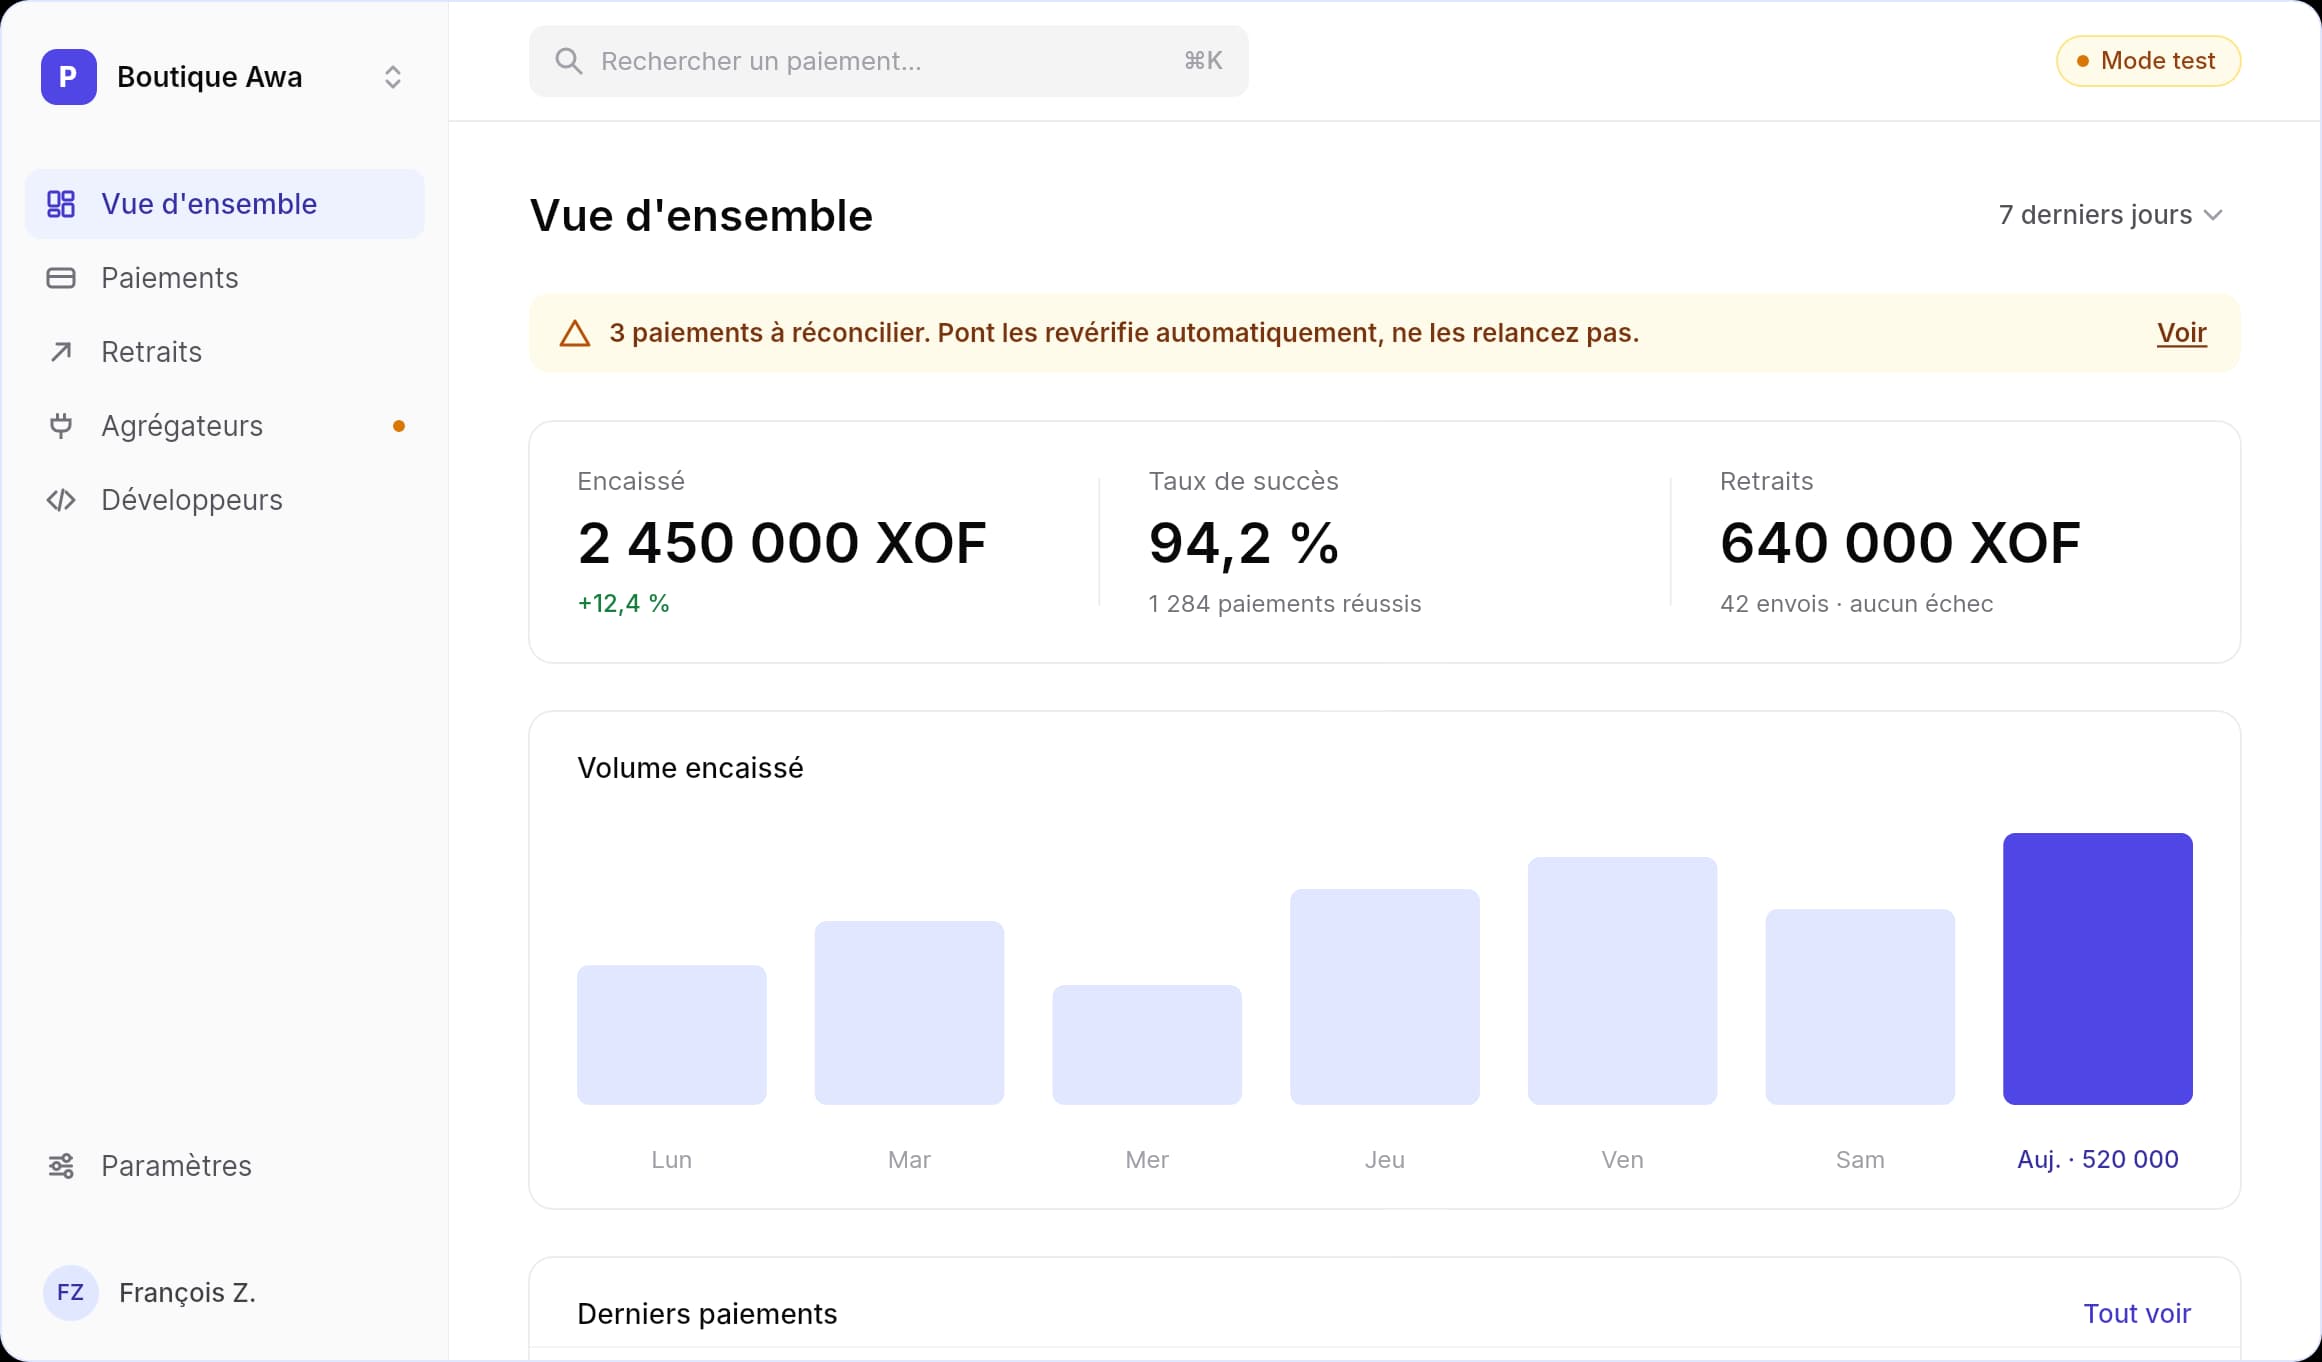2322x1362 pixels.
Task: Select today's highlighted purple bar
Action: 2098,969
